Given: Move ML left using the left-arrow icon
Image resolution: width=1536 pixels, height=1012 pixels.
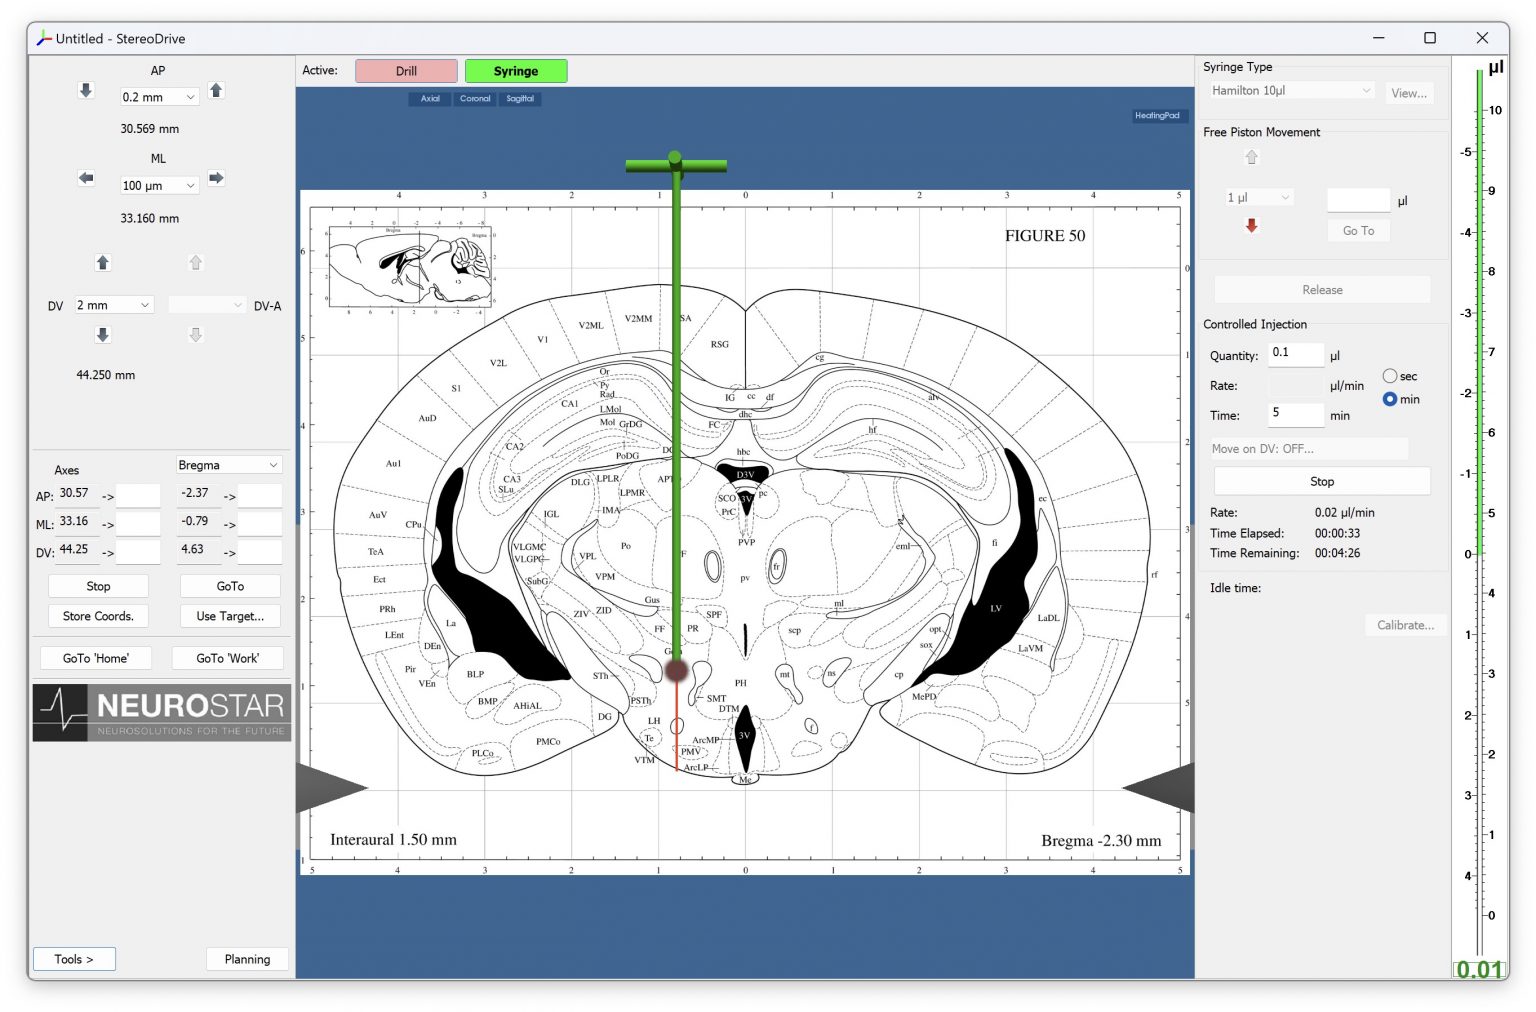Looking at the screenshot, I should (x=86, y=178).
